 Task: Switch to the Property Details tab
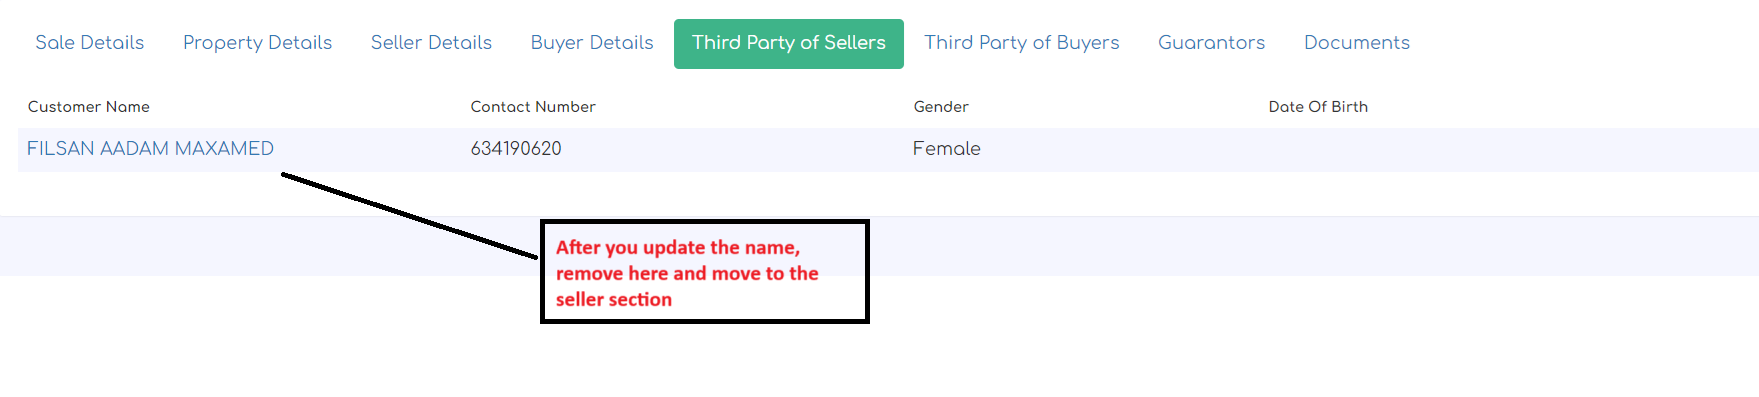point(257,43)
